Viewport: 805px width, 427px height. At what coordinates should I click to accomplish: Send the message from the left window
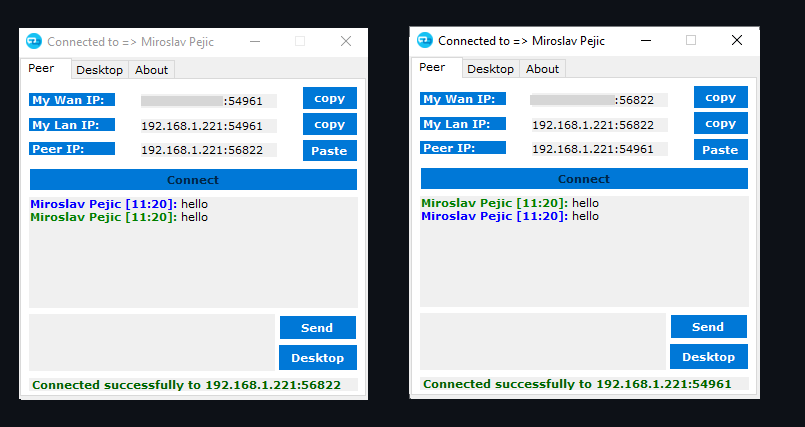tap(317, 328)
